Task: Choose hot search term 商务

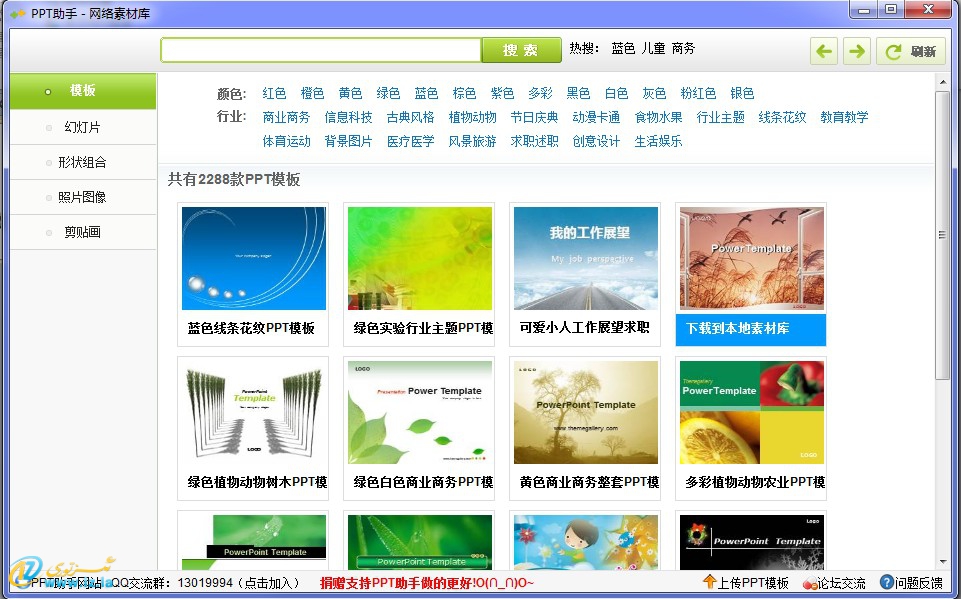Action: 683,48
